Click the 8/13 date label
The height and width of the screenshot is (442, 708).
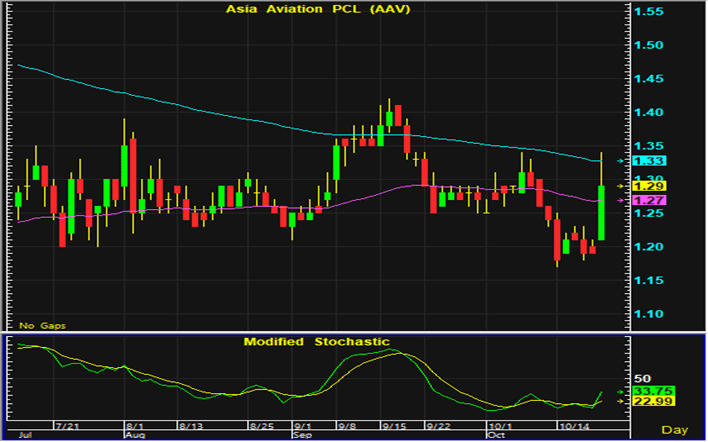pos(191,426)
